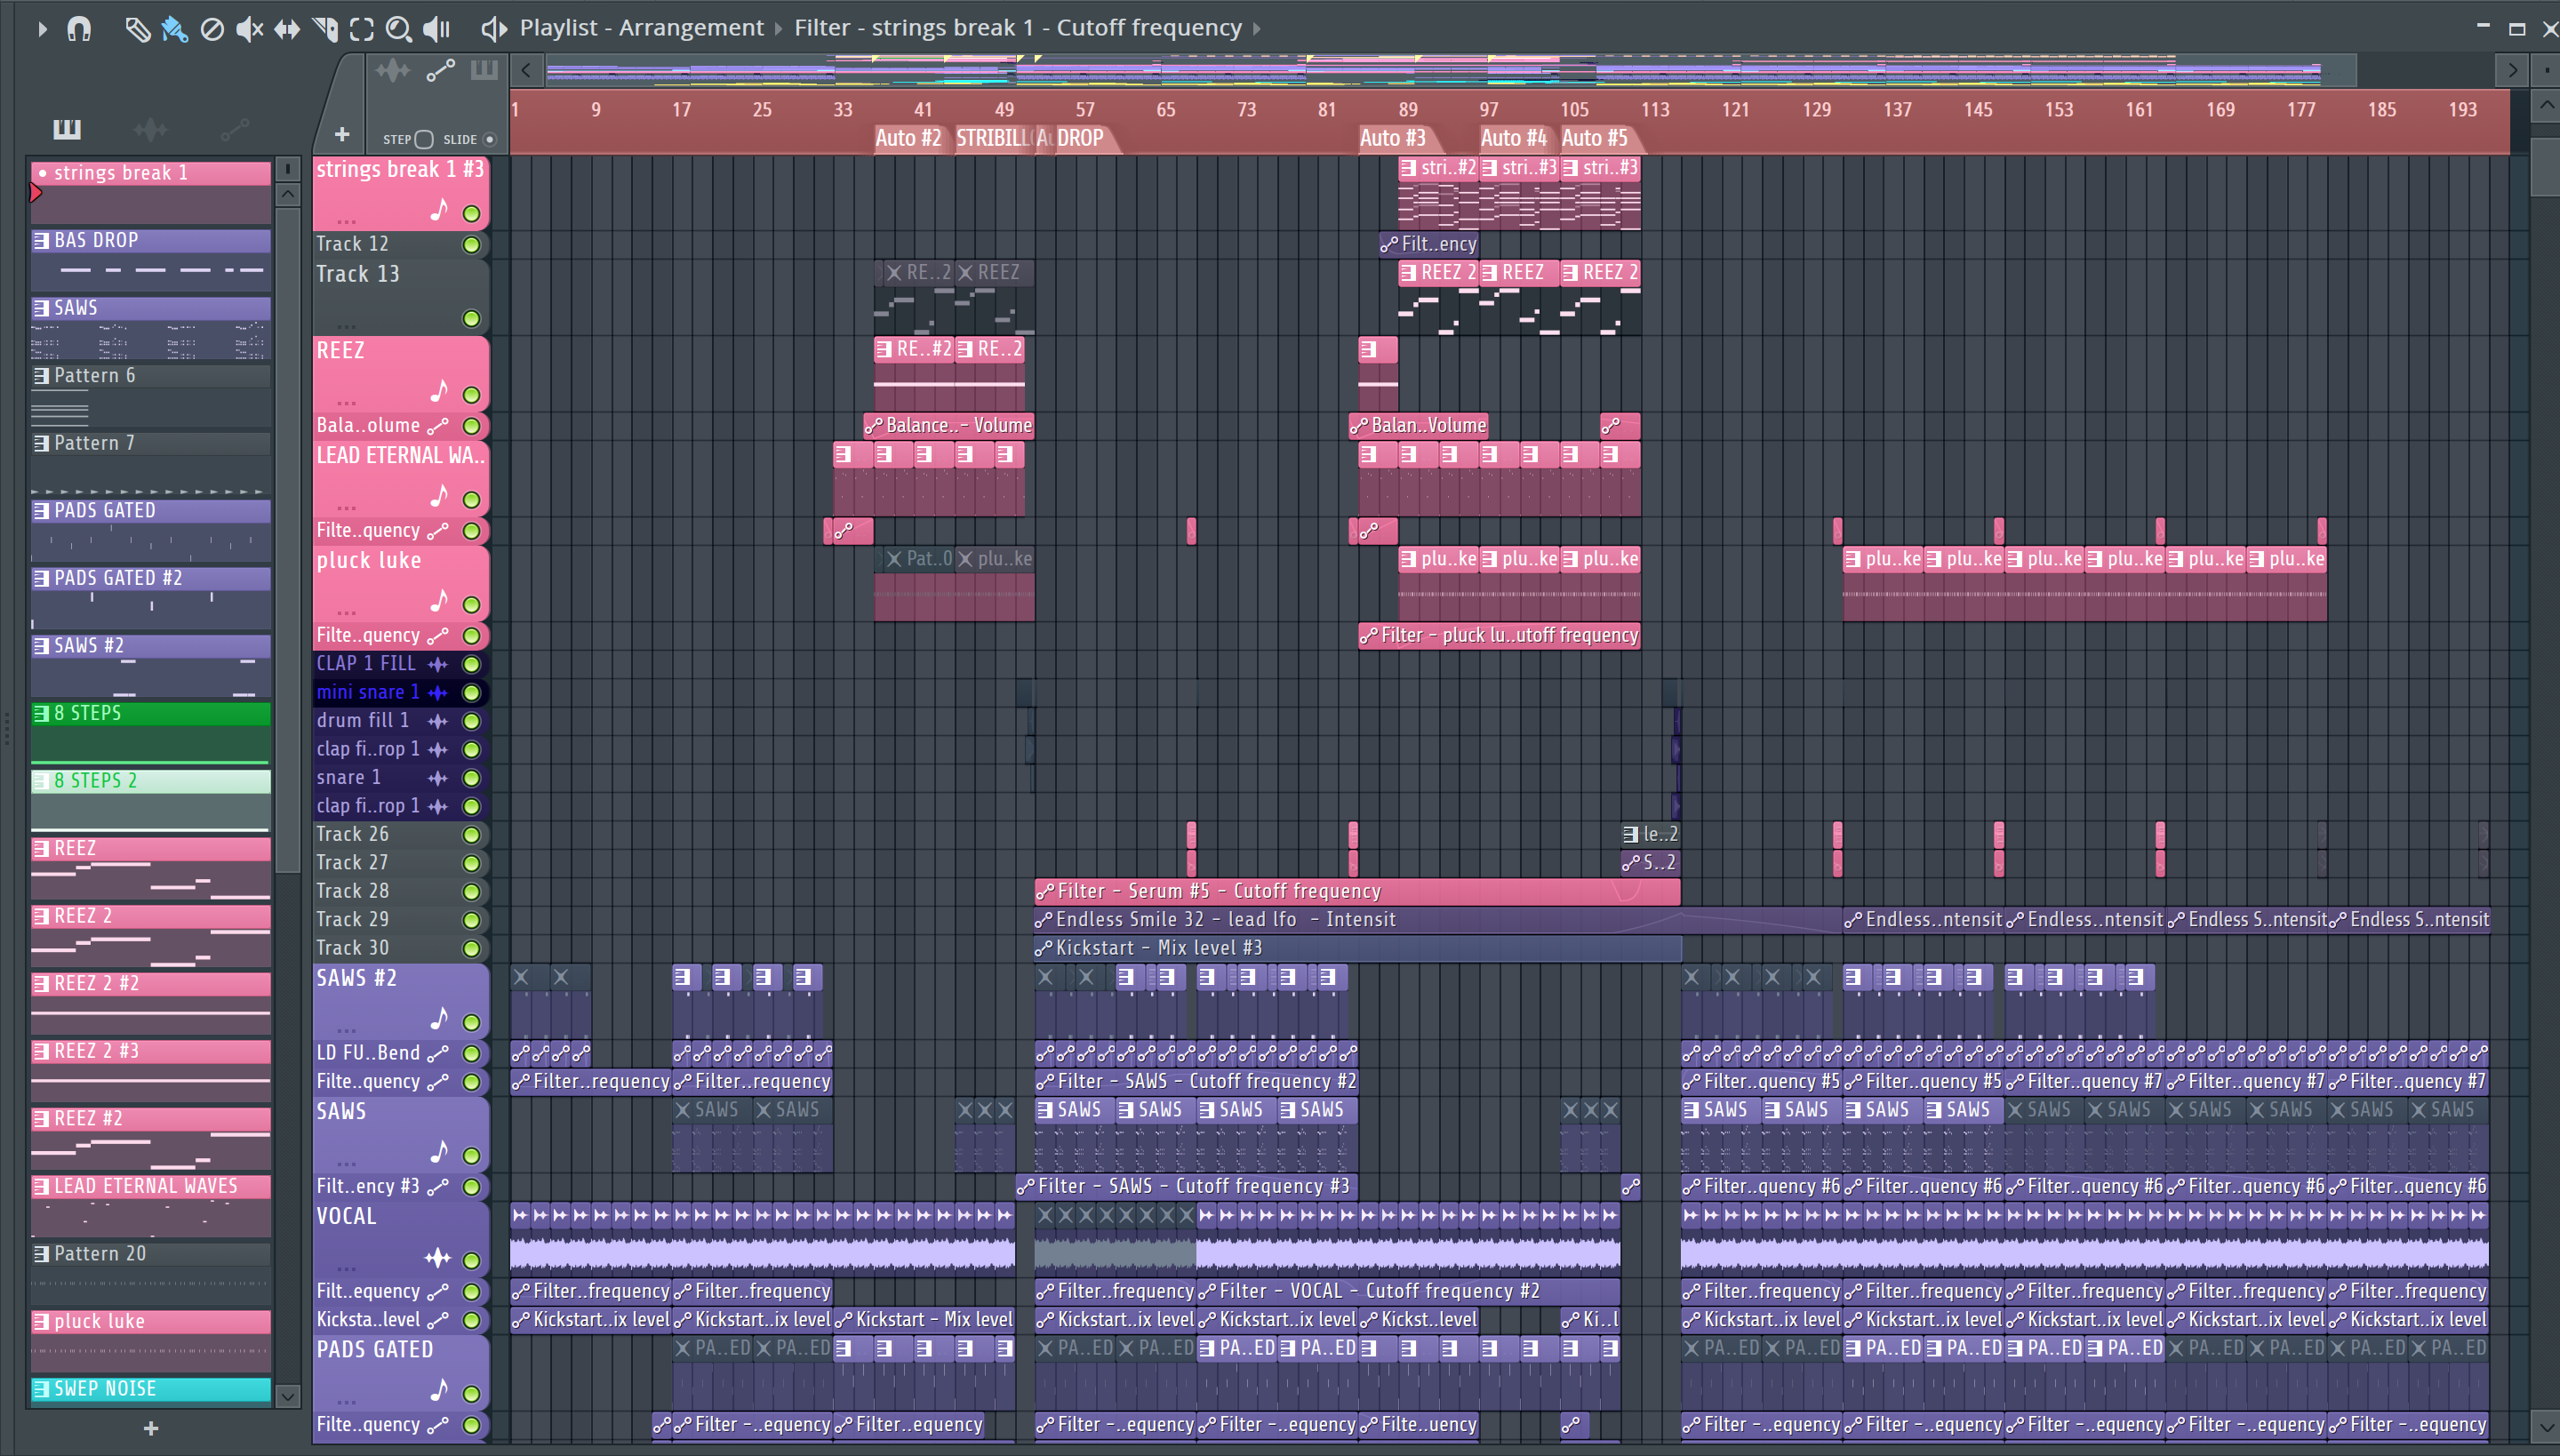The height and width of the screenshot is (1456, 2560).
Task: Select Filter - pluck lu..utoff frequency clip
Action: tap(1499, 636)
